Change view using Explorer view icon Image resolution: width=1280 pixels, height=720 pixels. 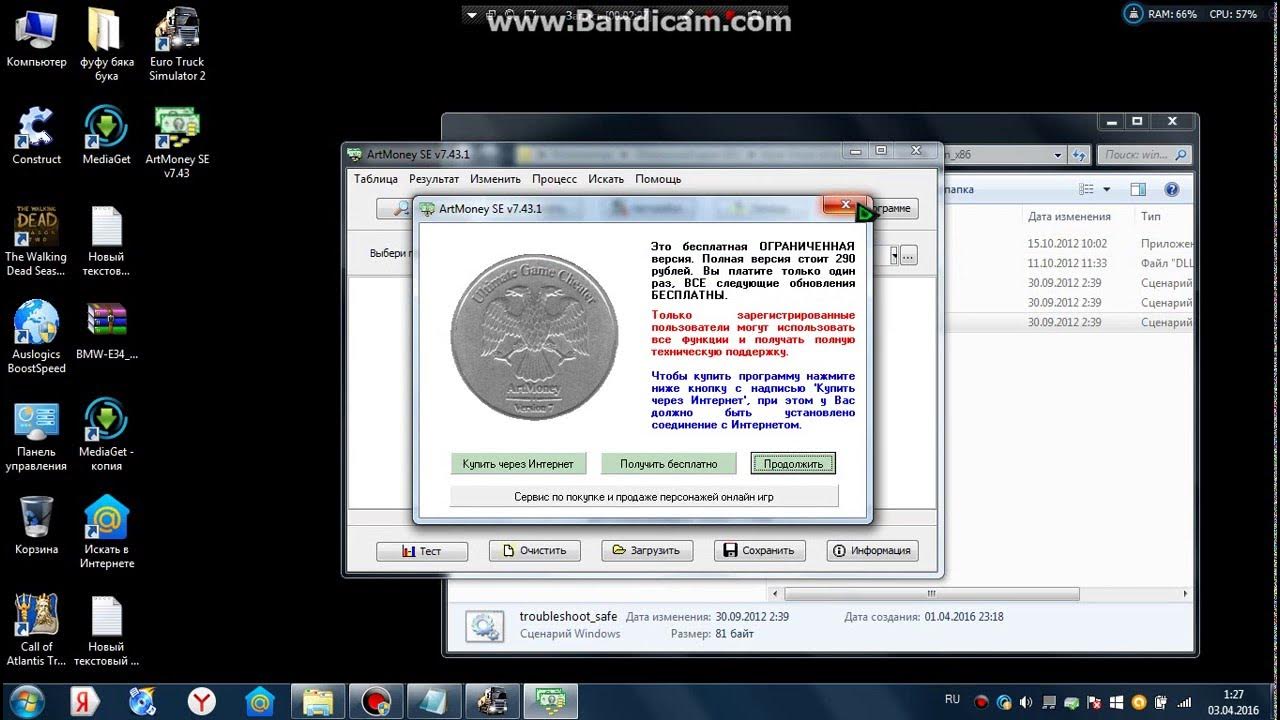click(x=1087, y=189)
